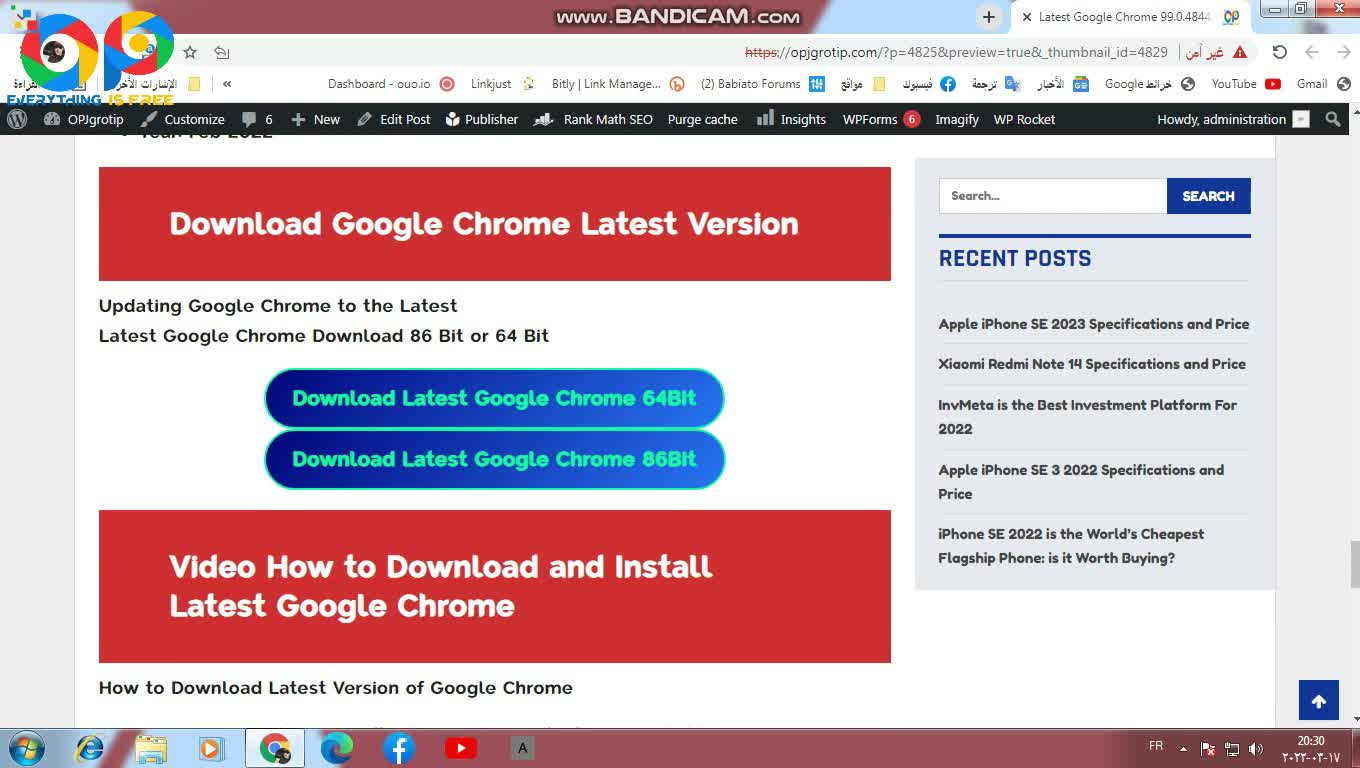Screen dimensions: 1360x768
Task: Open the YouTube taskbar icon
Action: [x=460, y=748]
